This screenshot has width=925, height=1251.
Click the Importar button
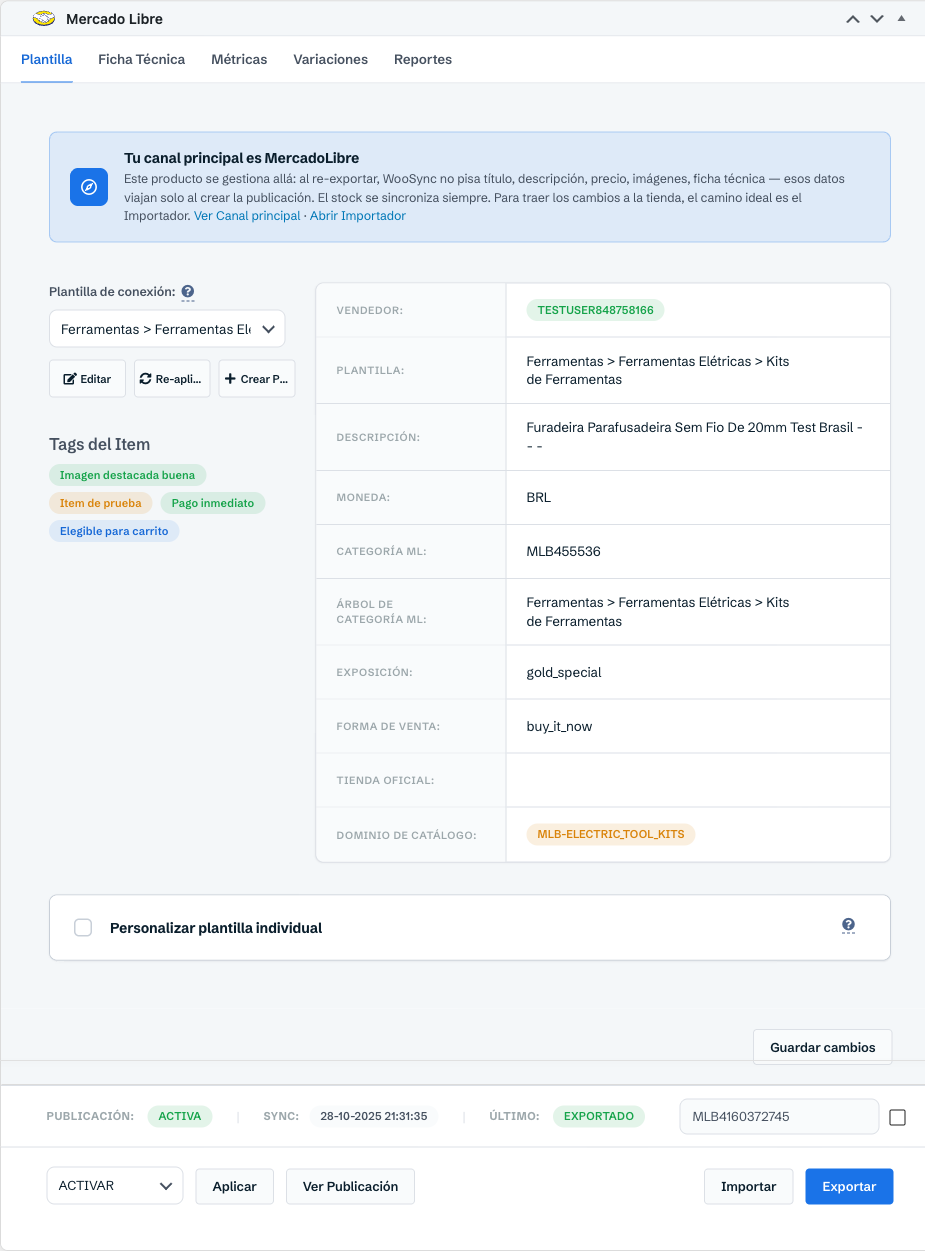(x=749, y=1186)
